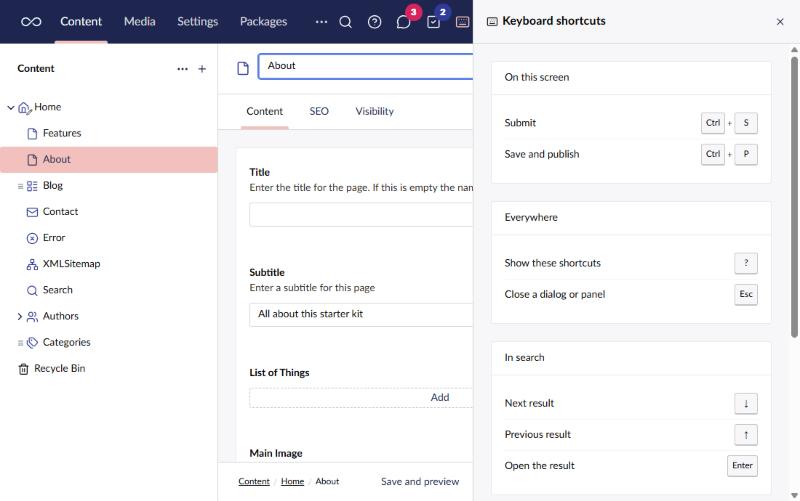Viewport: 800px width, 501px height.
Task: Select the Content tab of About page
Action: [264, 111]
